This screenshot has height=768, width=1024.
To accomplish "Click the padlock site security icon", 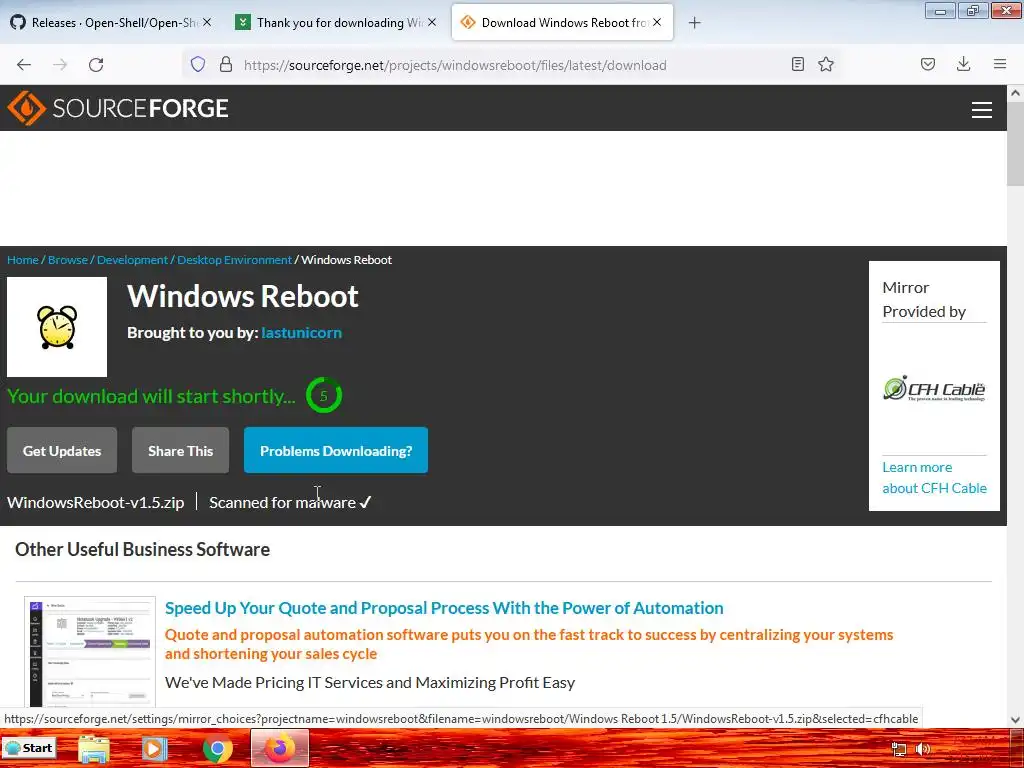I will 226,64.
